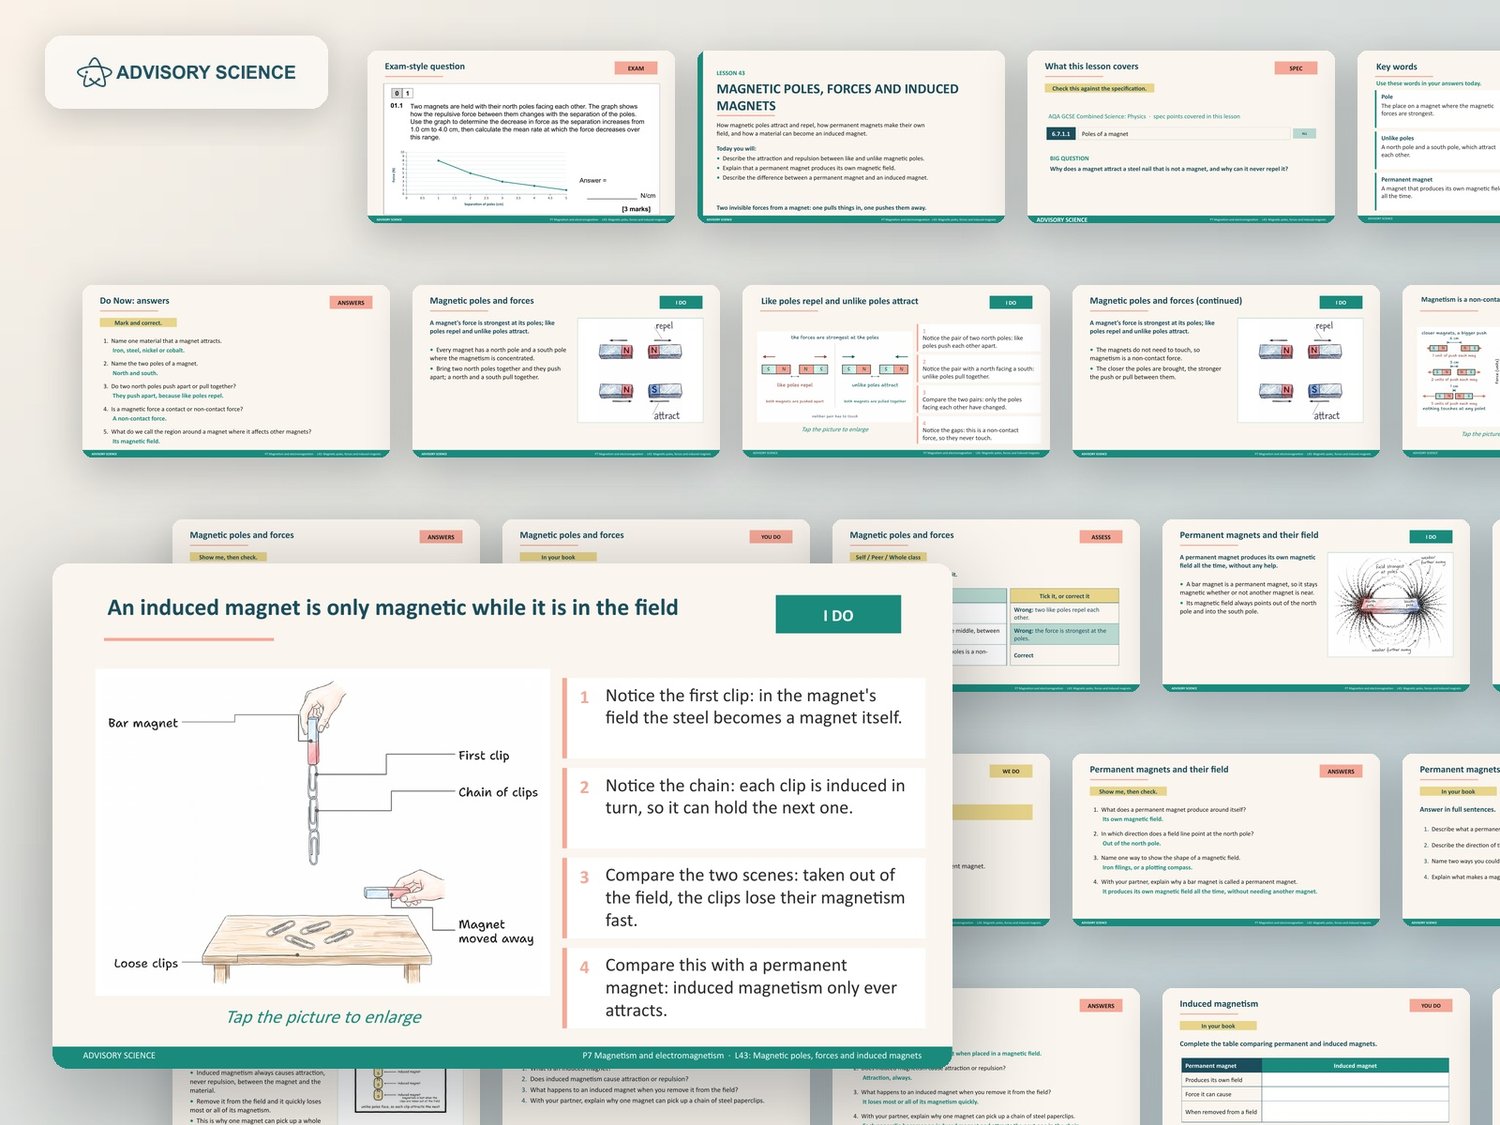Select step 1 'Notice the first clip'

pos(745,717)
